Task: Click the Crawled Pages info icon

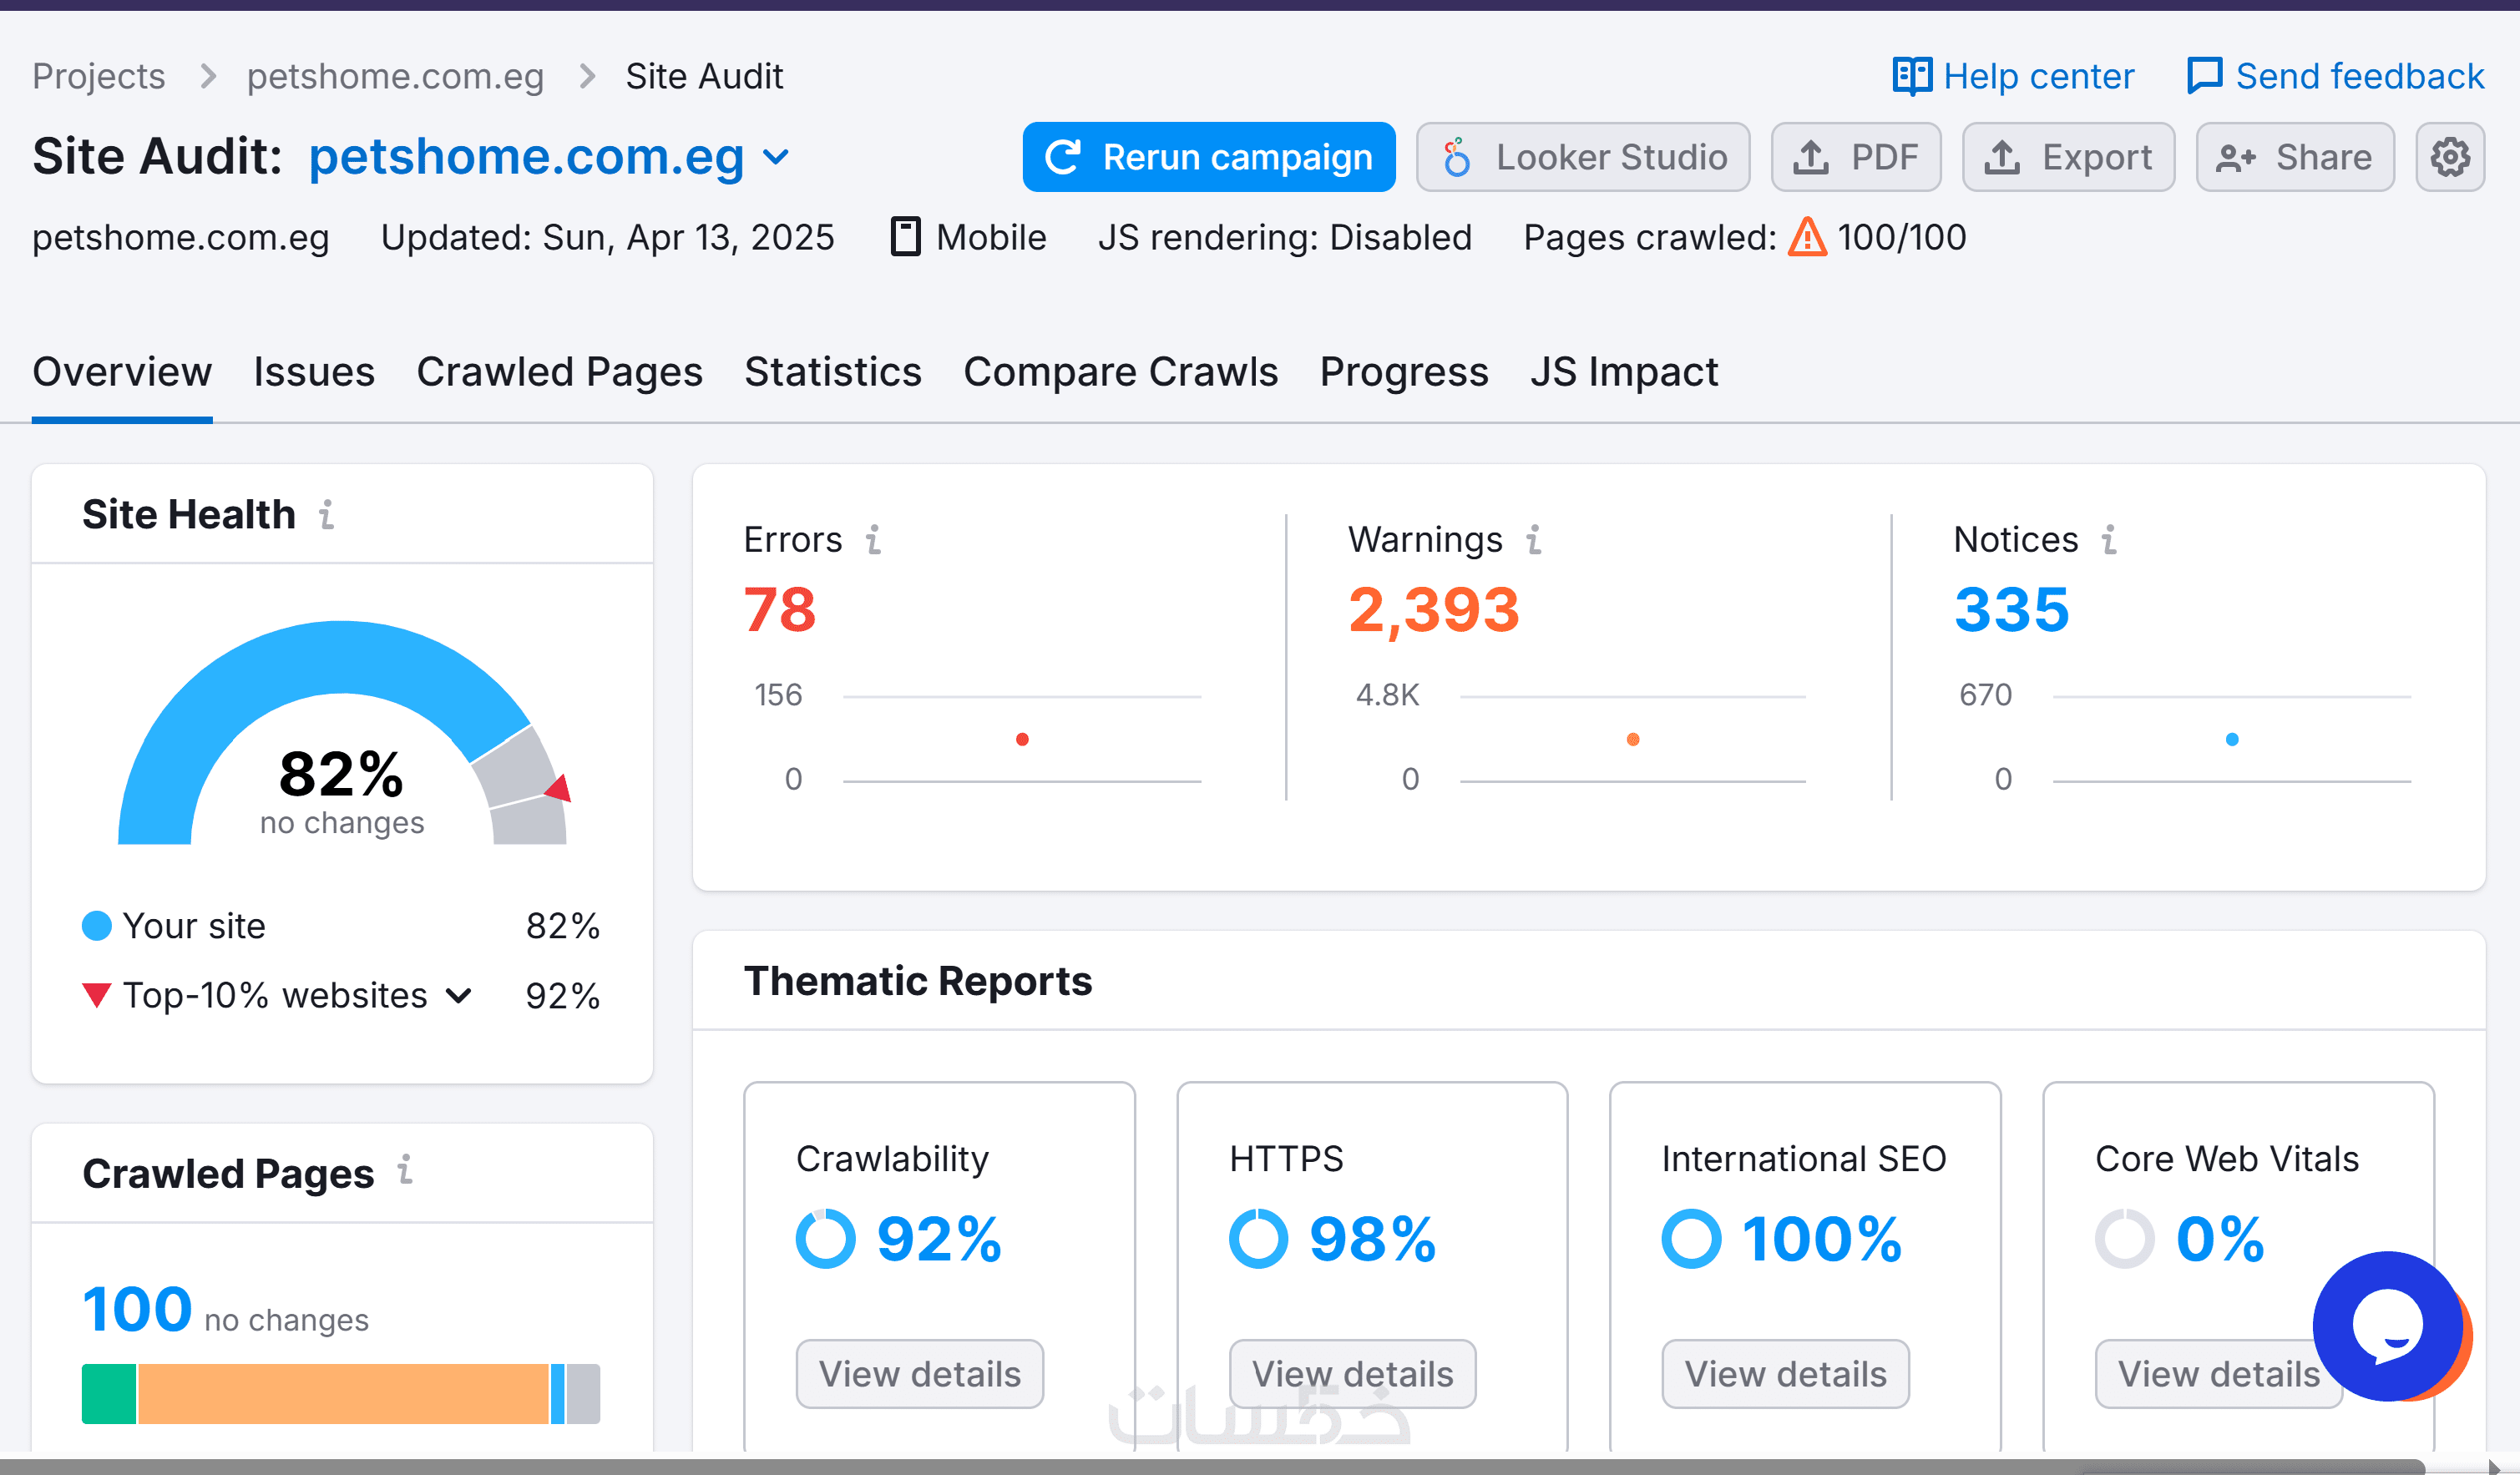Action: tap(404, 1170)
